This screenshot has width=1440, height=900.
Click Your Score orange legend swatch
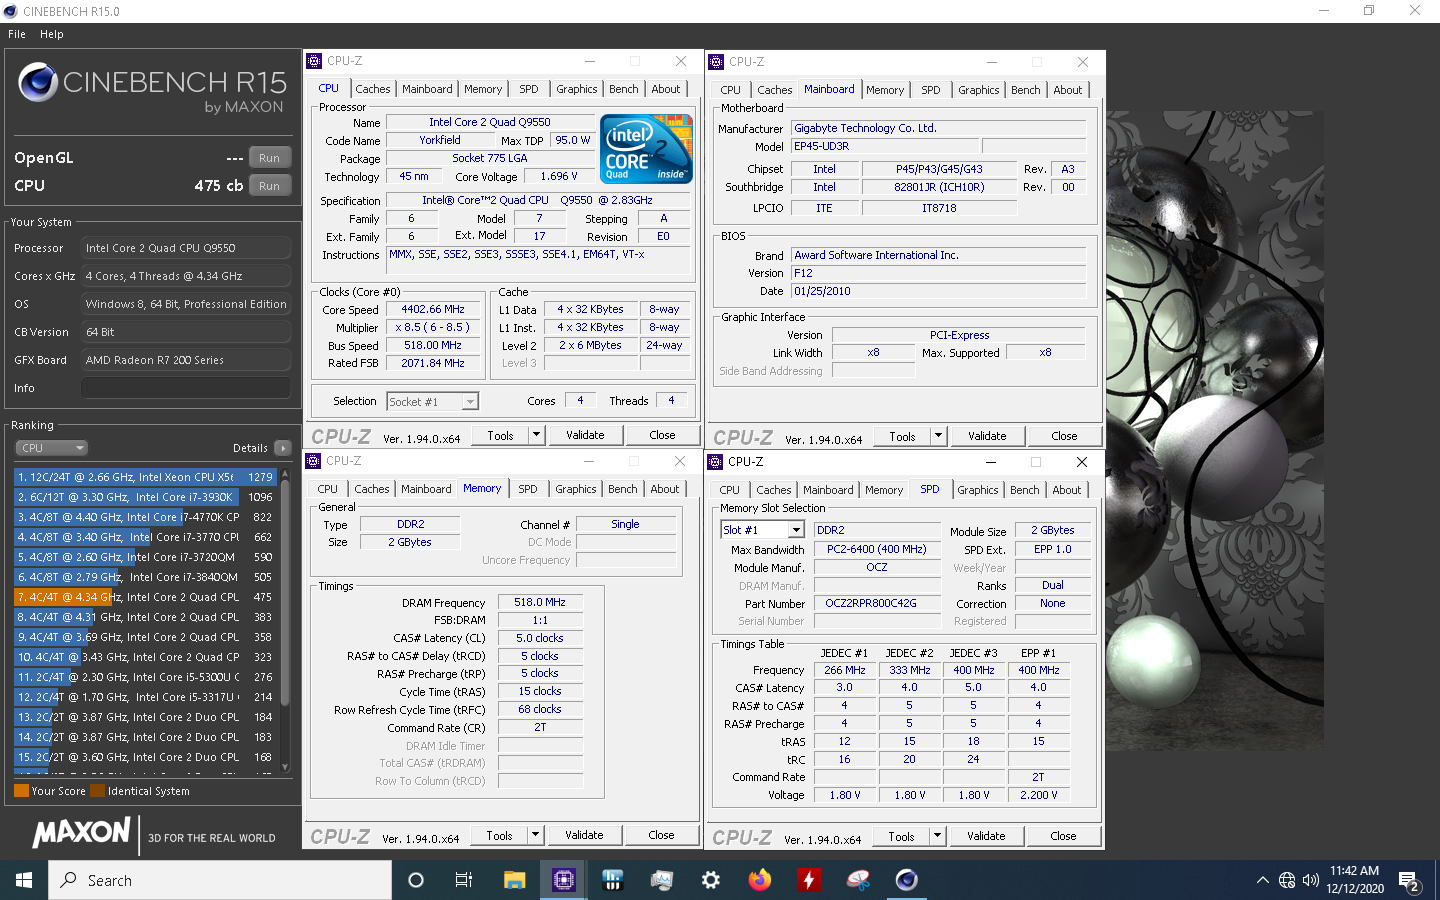point(21,791)
